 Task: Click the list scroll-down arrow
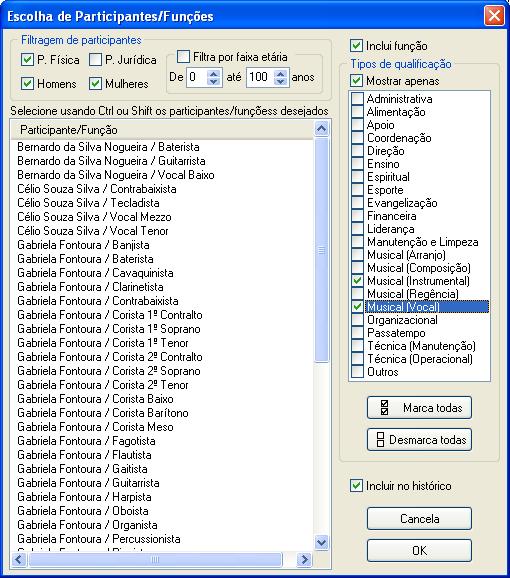click(321, 543)
